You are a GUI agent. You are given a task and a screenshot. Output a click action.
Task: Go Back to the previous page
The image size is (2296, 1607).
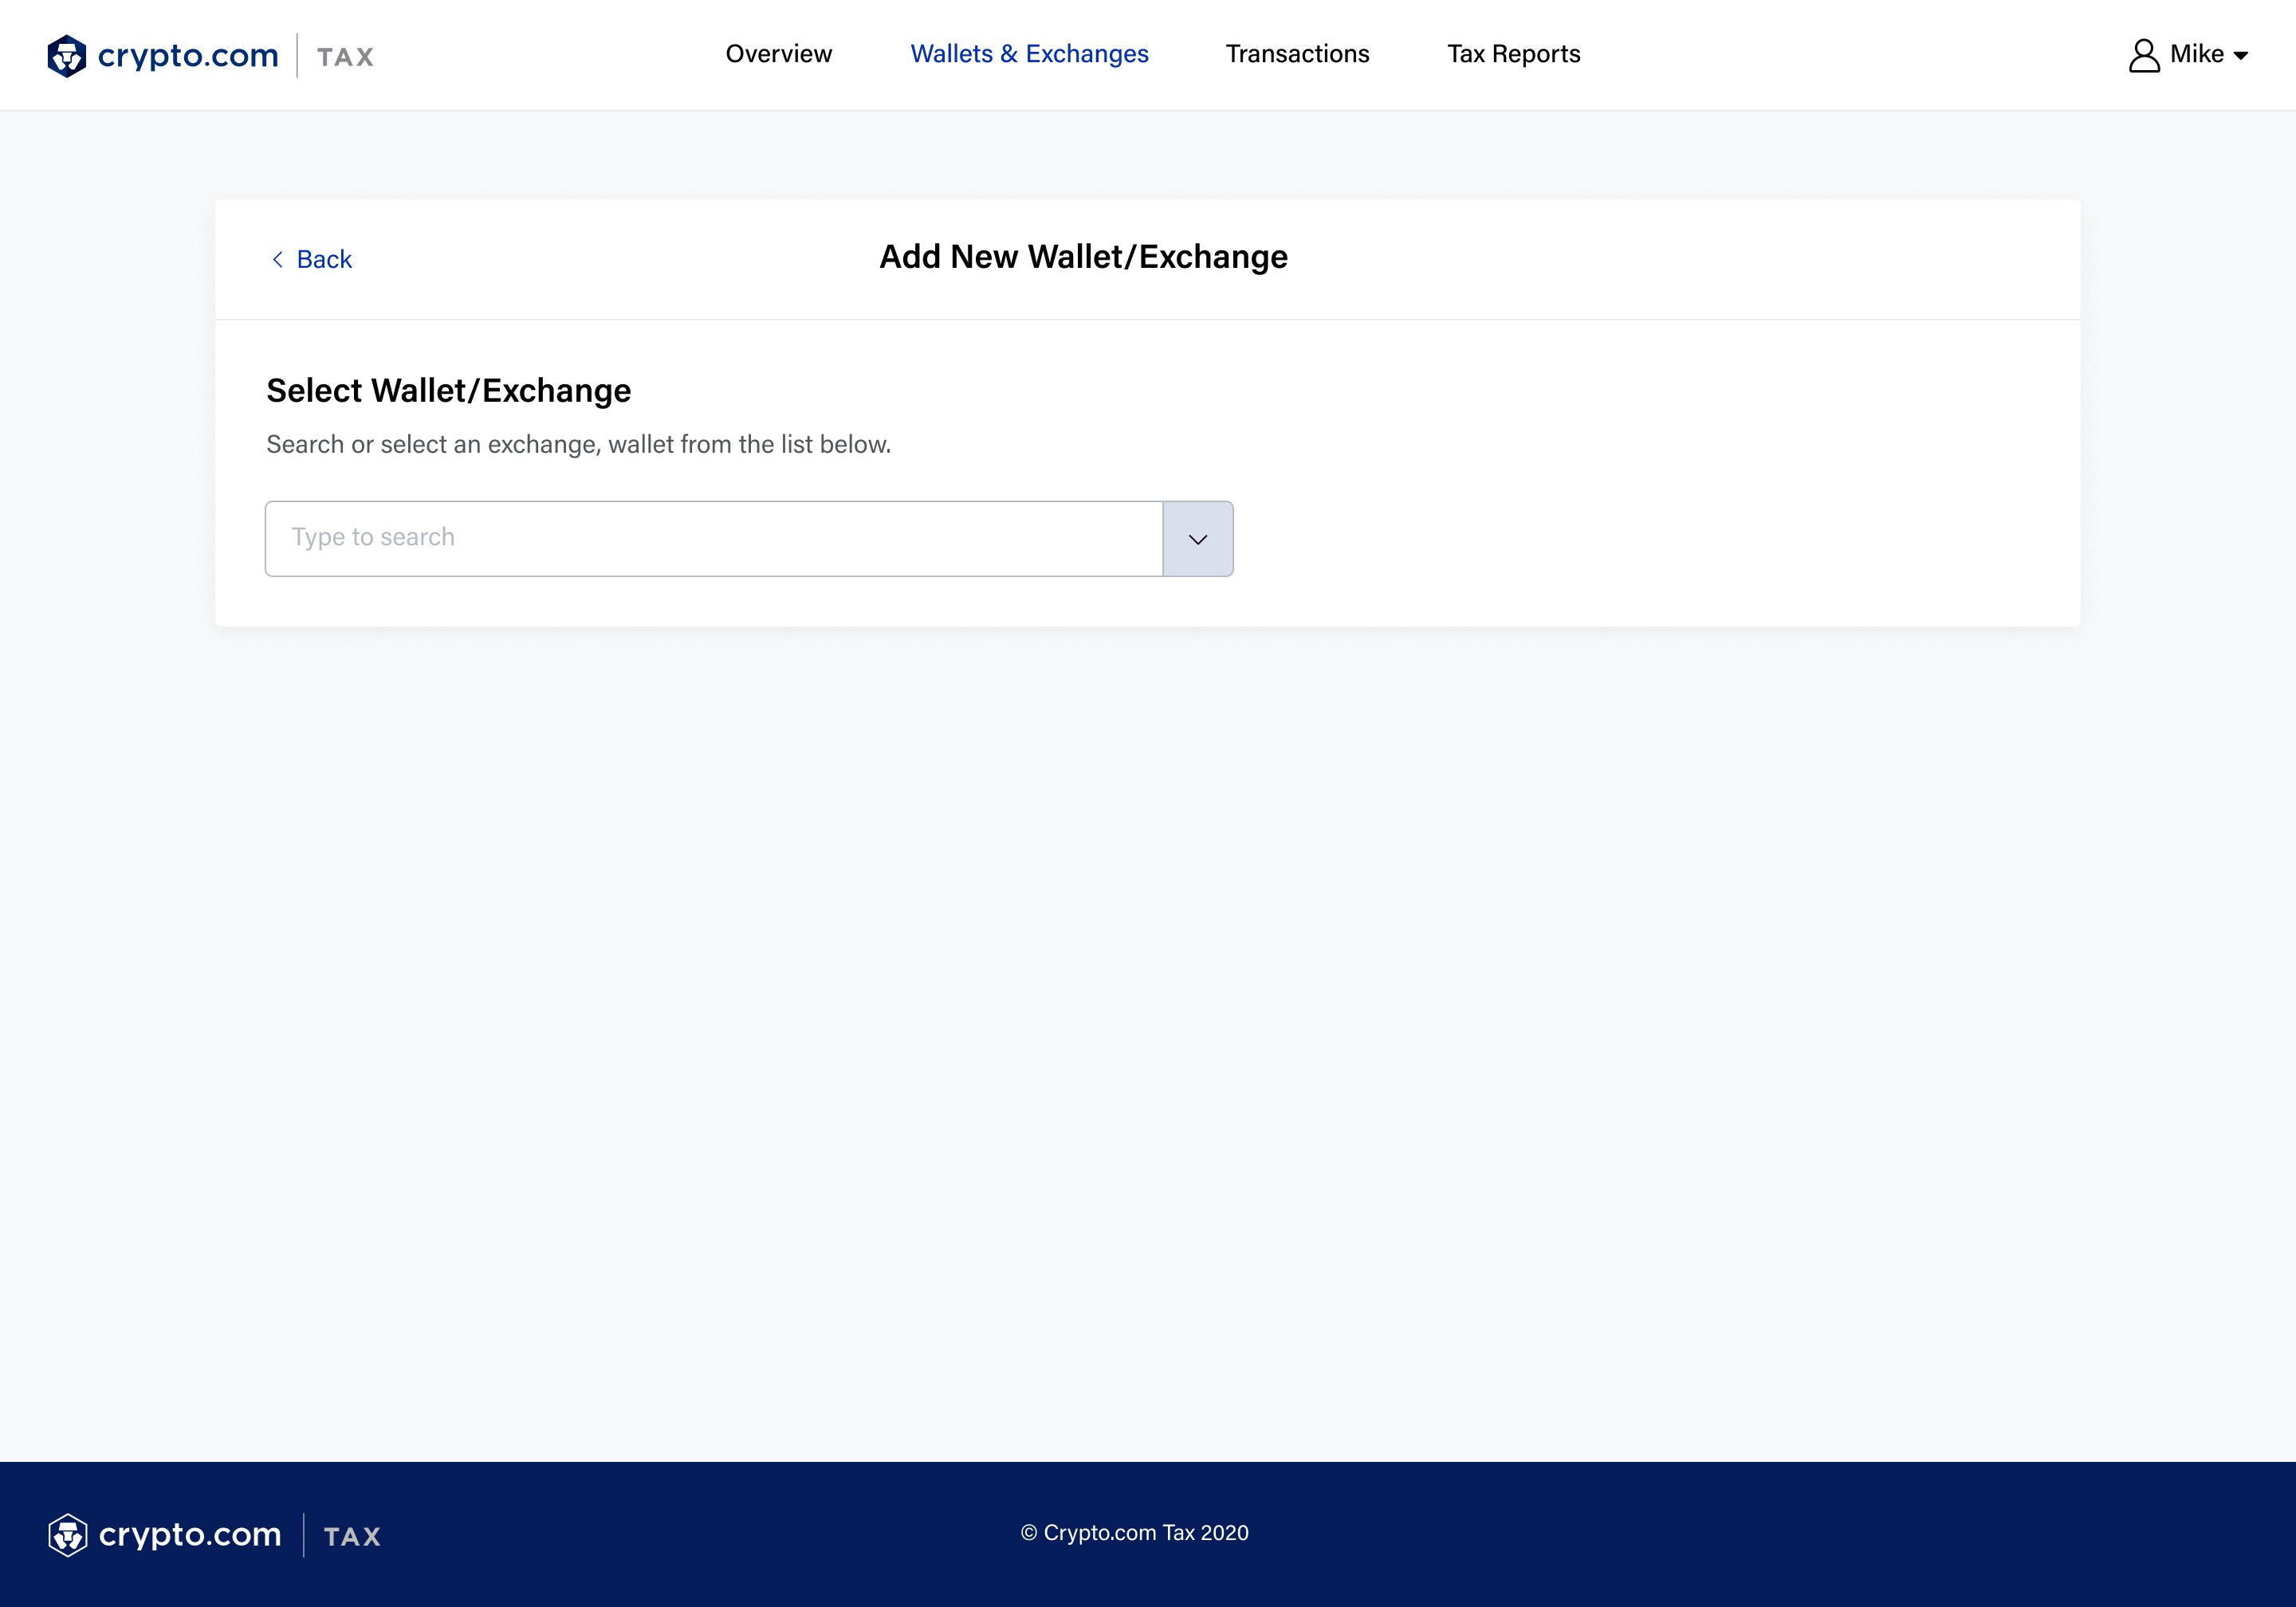click(324, 259)
